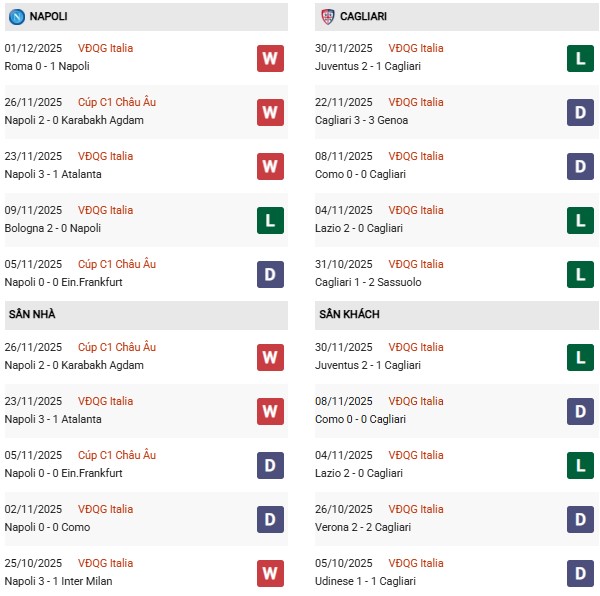Image resolution: width=600 pixels, height=596 pixels.
Task: Open the Napoli 3 - 1 Inter Milan match
Action: [x=59, y=581]
